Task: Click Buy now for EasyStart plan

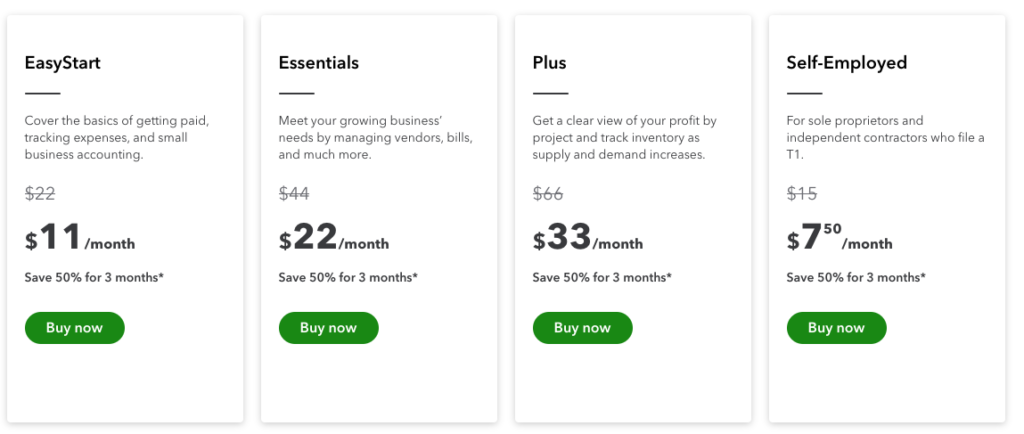Action: pos(74,328)
